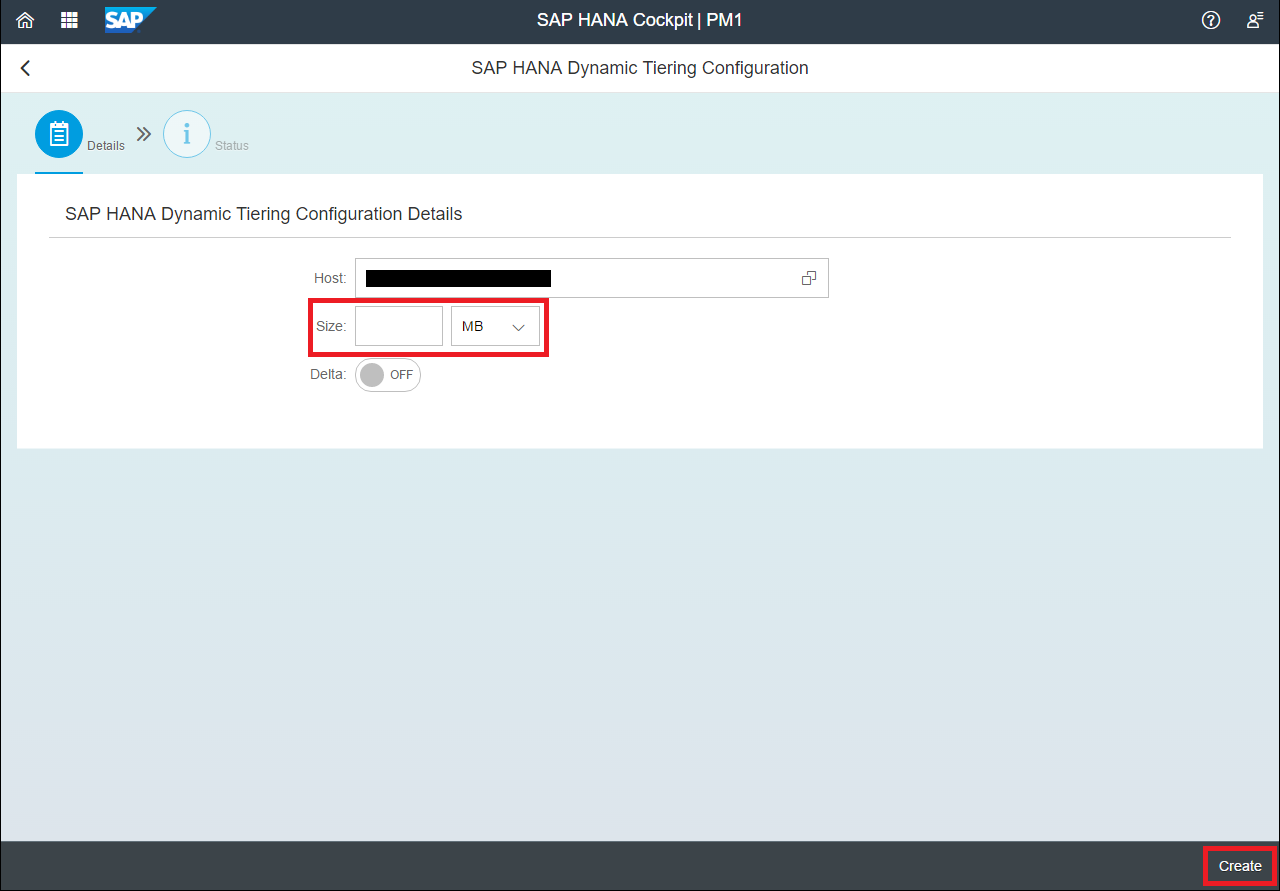
Task: Click the SAP HANA Cockpit | PM1 title
Action: point(640,20)
